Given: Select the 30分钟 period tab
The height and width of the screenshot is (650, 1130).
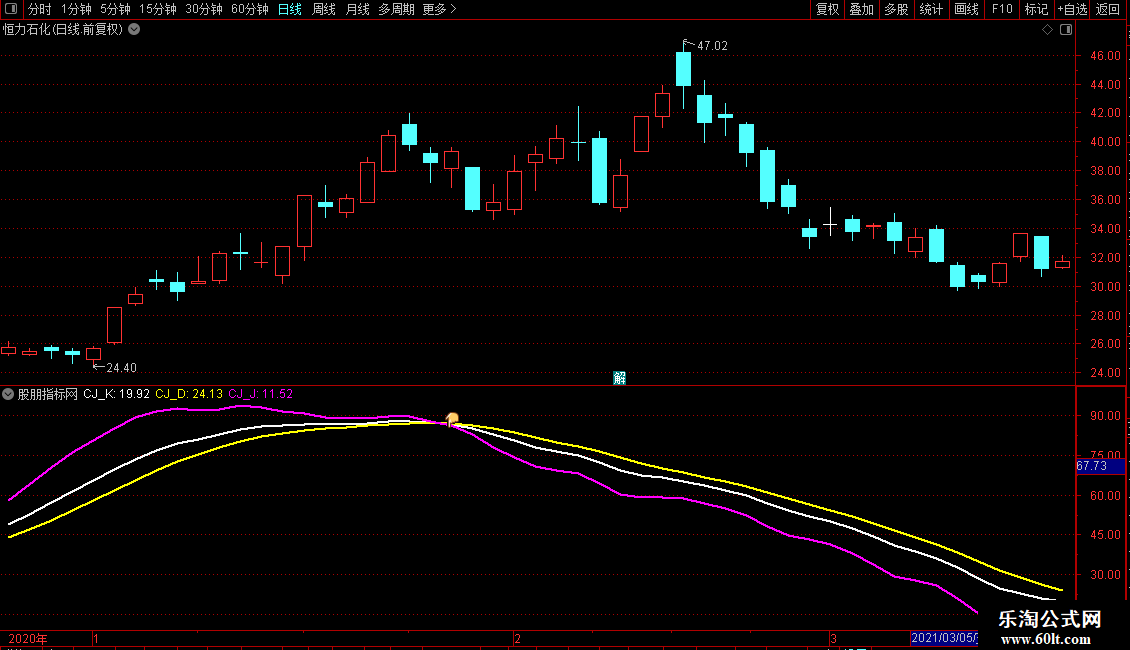Looking at the screenshot, I should [204, 9].
